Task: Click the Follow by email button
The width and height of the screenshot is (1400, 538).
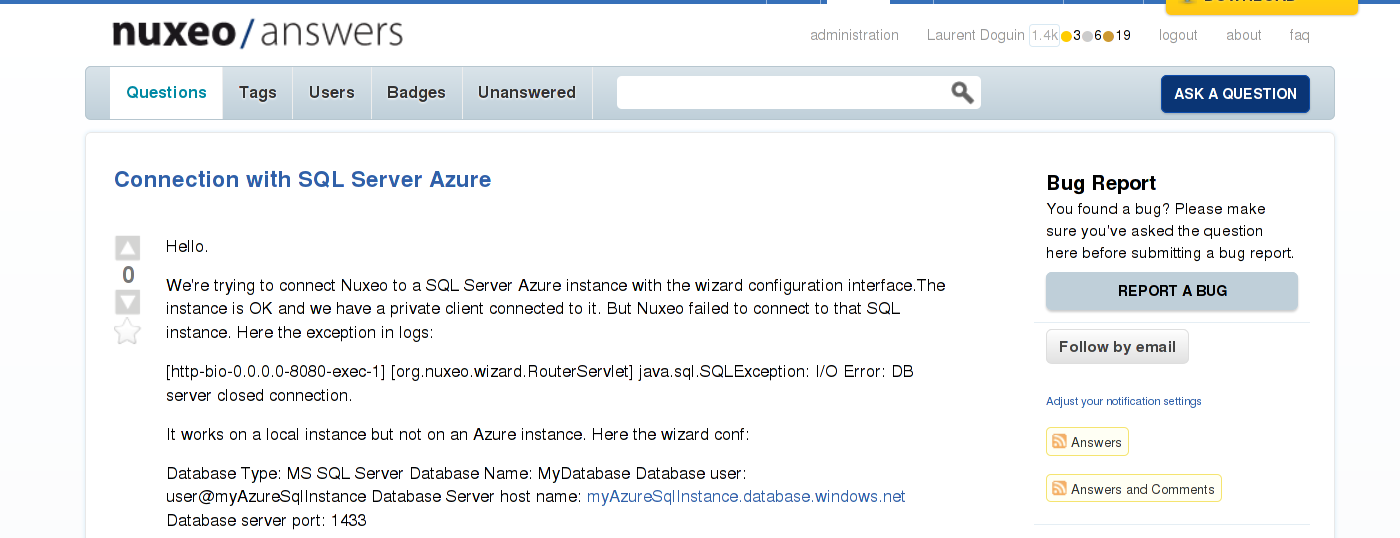Action: [x=1117, y=347]
